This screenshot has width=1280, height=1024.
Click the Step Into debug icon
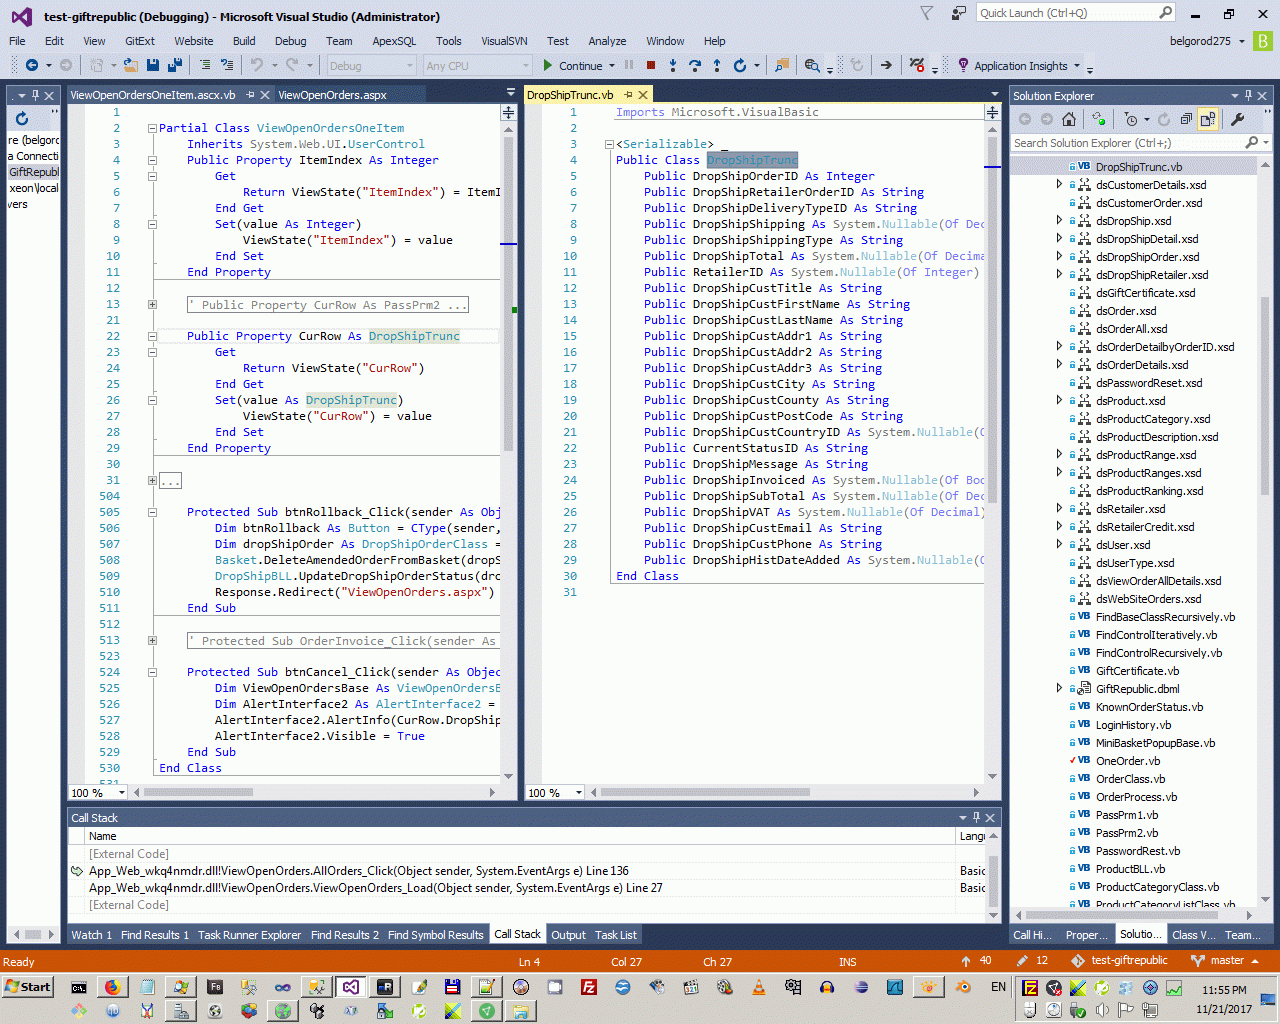[x=673, y=66]
